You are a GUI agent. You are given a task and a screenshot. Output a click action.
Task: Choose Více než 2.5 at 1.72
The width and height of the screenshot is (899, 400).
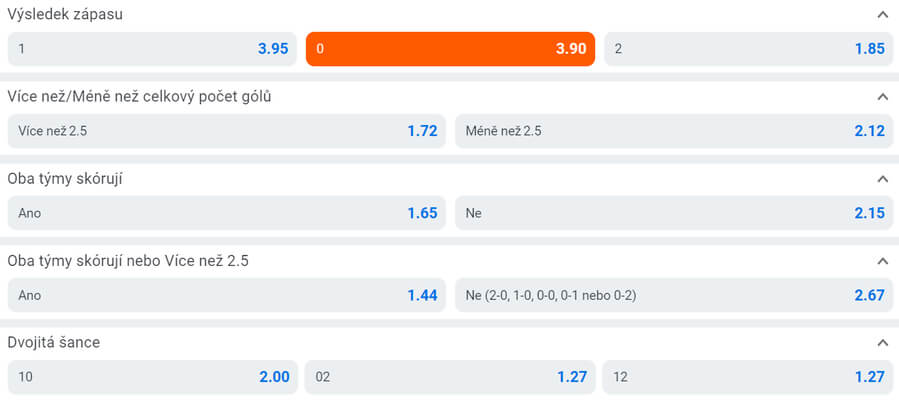click(x=226, y=131)
